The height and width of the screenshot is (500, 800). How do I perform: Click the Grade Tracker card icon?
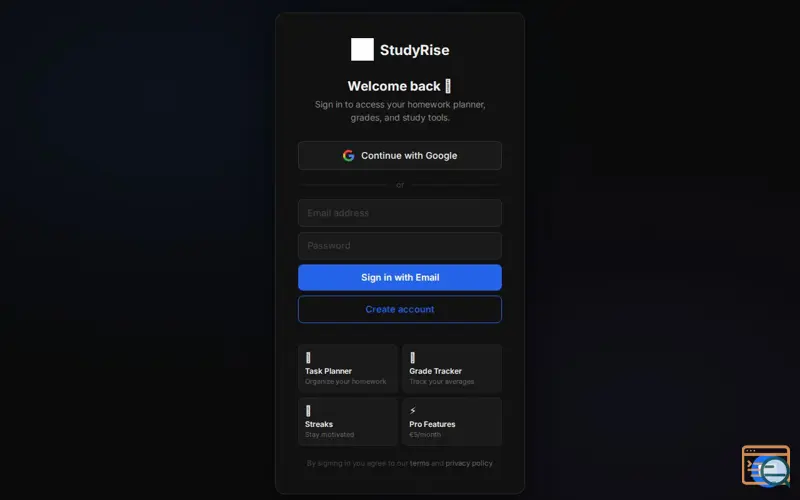[x=412, y=358]
